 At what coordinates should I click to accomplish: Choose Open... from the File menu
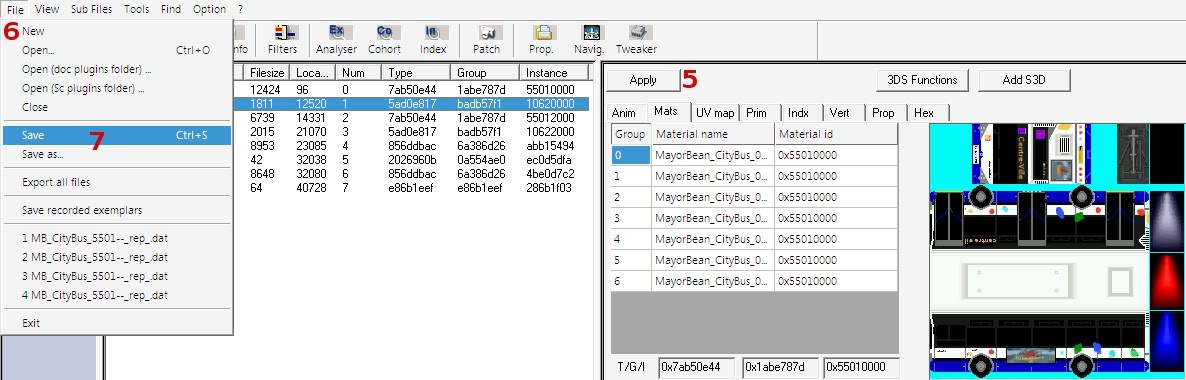click(117, 51)
